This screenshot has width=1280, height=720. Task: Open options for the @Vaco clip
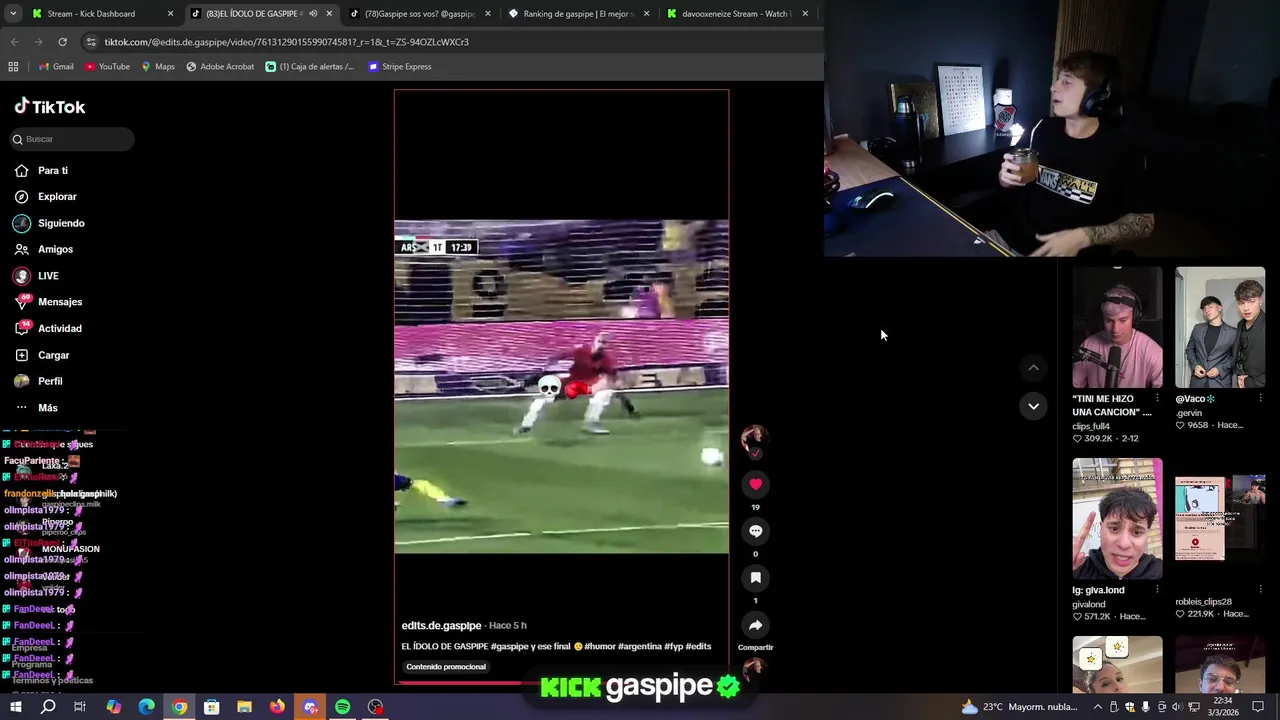(x=1260, y=398)
